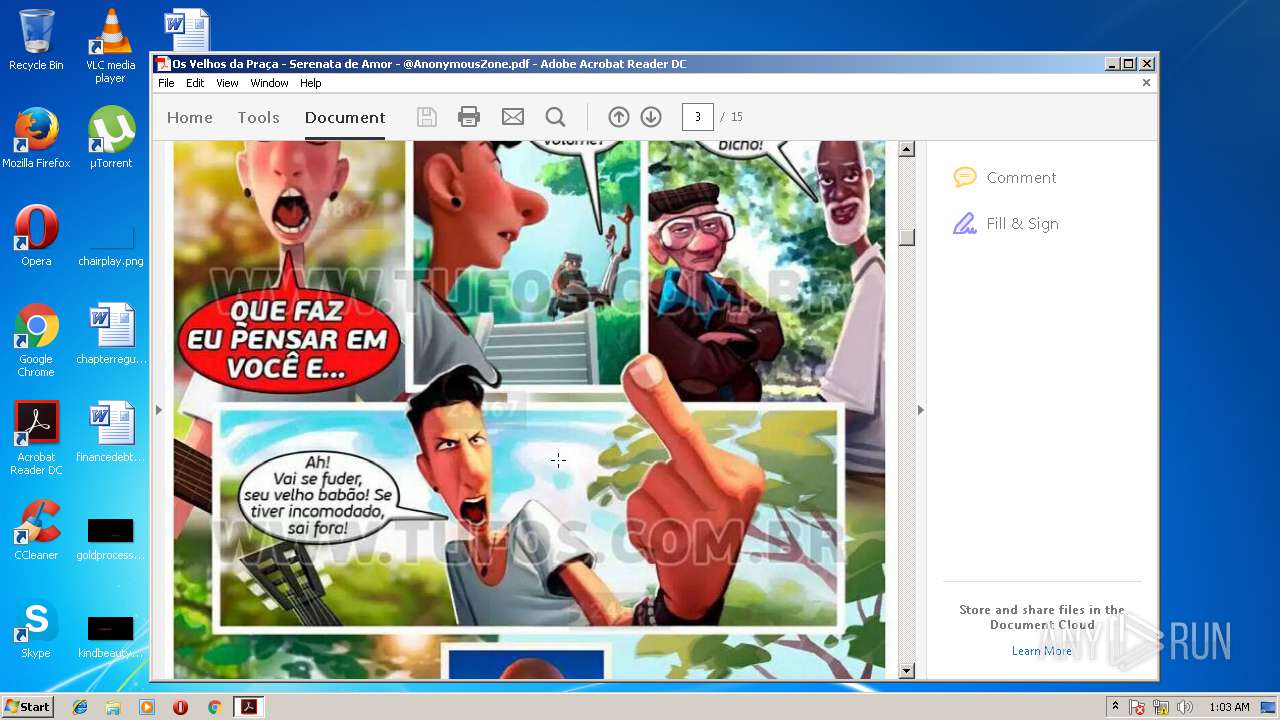The width and height of the screenshot is (1280, 720).
Task: Open the Edit menu
Action: point(195,83)
